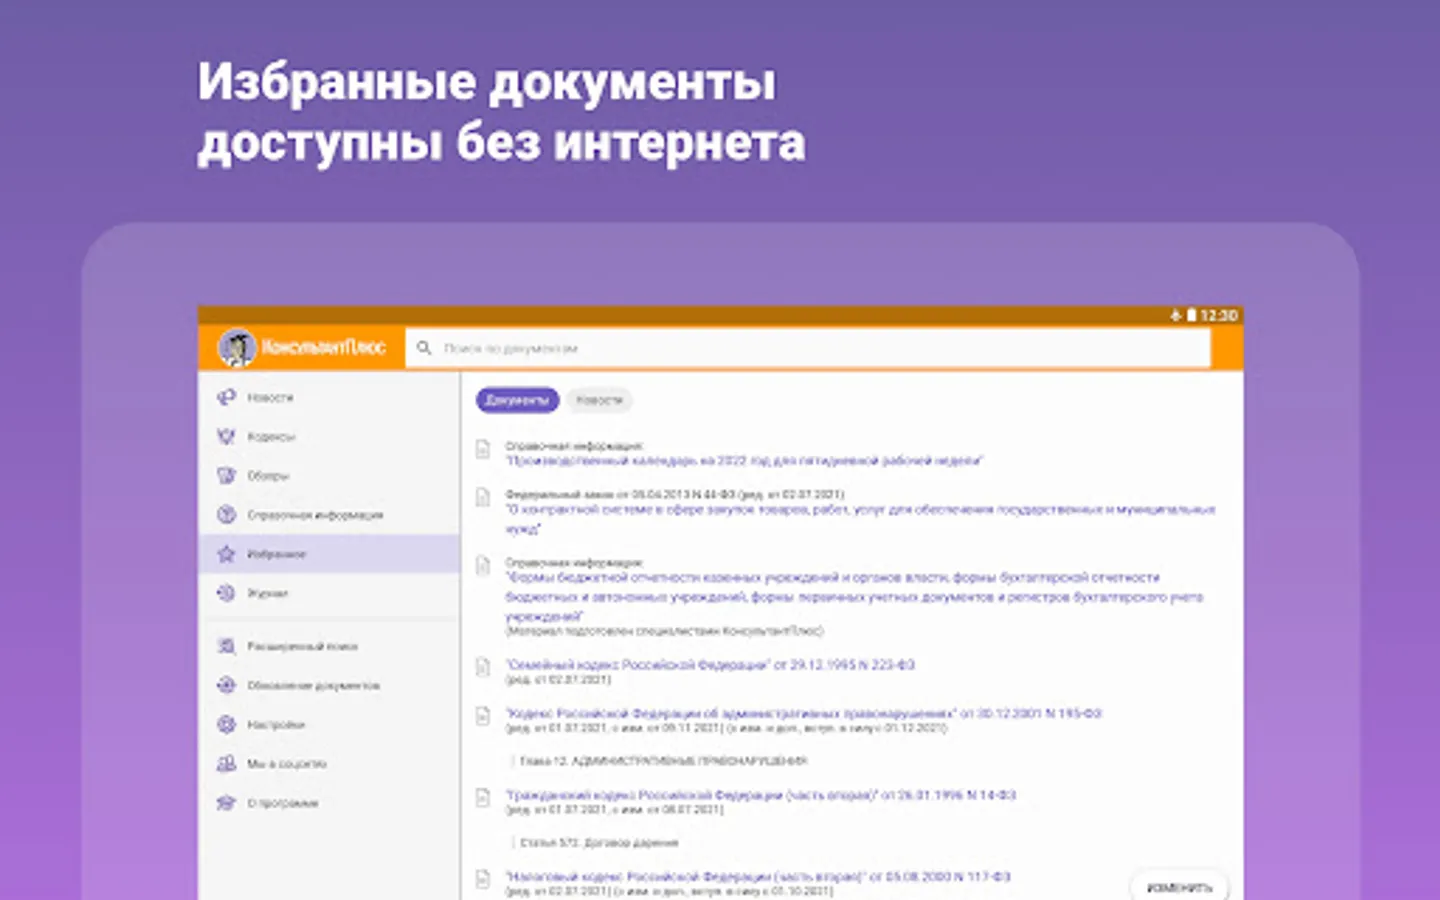The width and height of the screenshot is (1440, 900).
Task: Open О программе from the sidebar
Action: click(x=329, y=802)
